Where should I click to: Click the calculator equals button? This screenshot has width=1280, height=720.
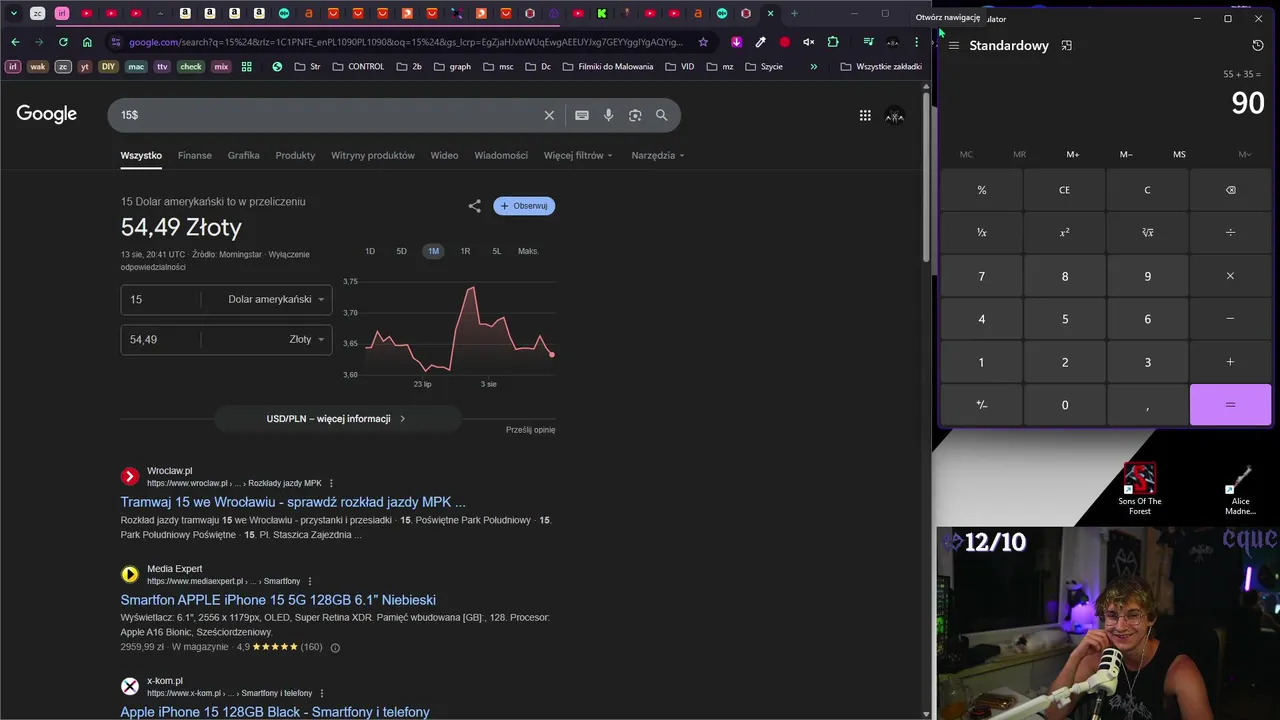pyautogui.click(x=1230, y=405)
